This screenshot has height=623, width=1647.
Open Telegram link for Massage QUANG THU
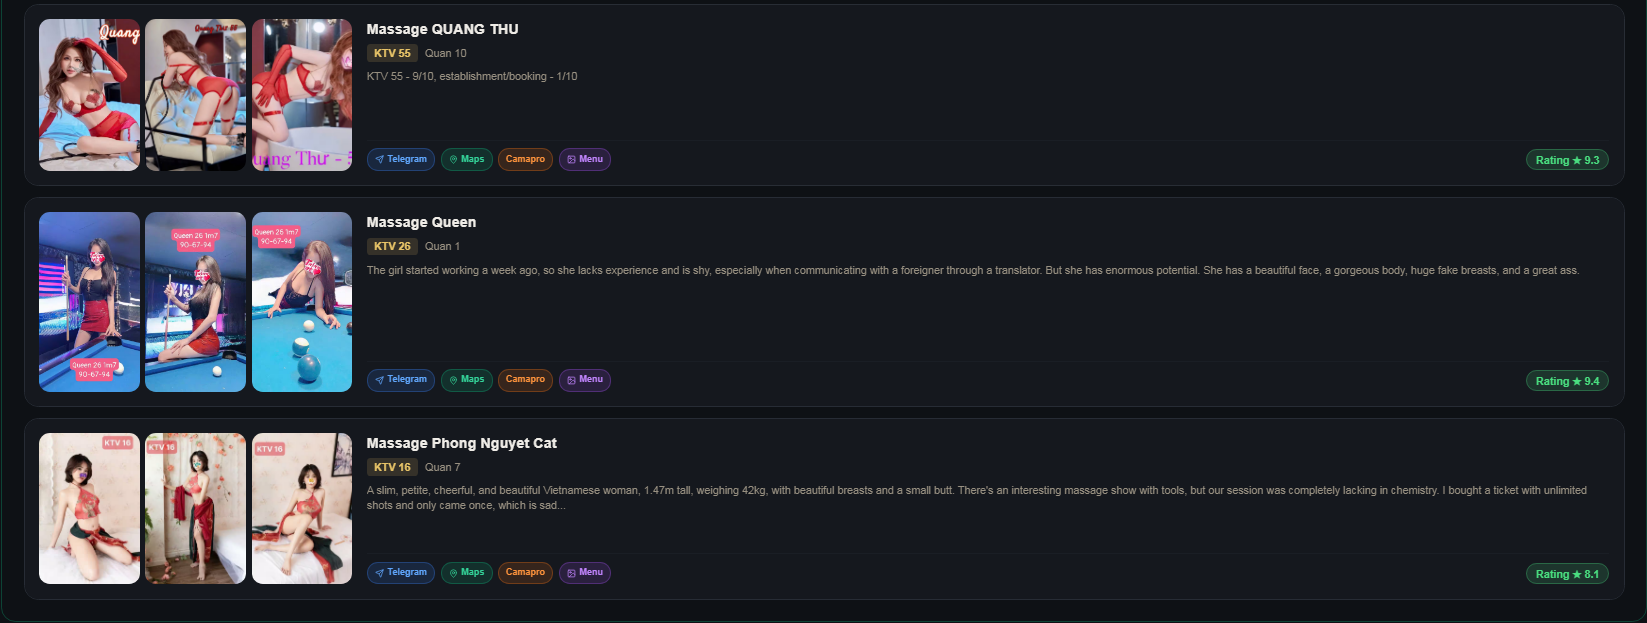pos(401,160)
